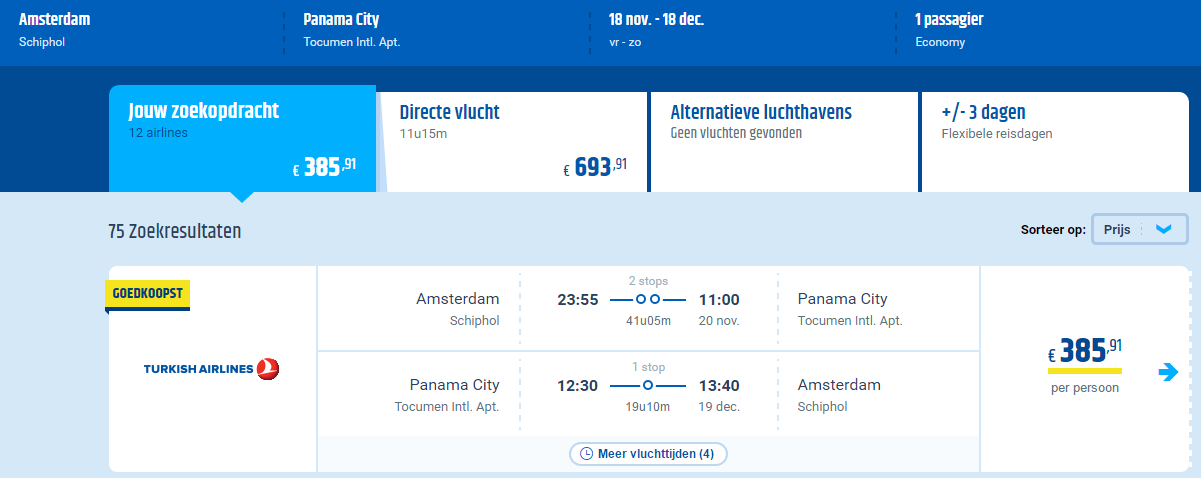Click the Turkish Airlines logo
Viewport: 1201px width, 478px height.
pyautogui.click(x=212, y=369)
